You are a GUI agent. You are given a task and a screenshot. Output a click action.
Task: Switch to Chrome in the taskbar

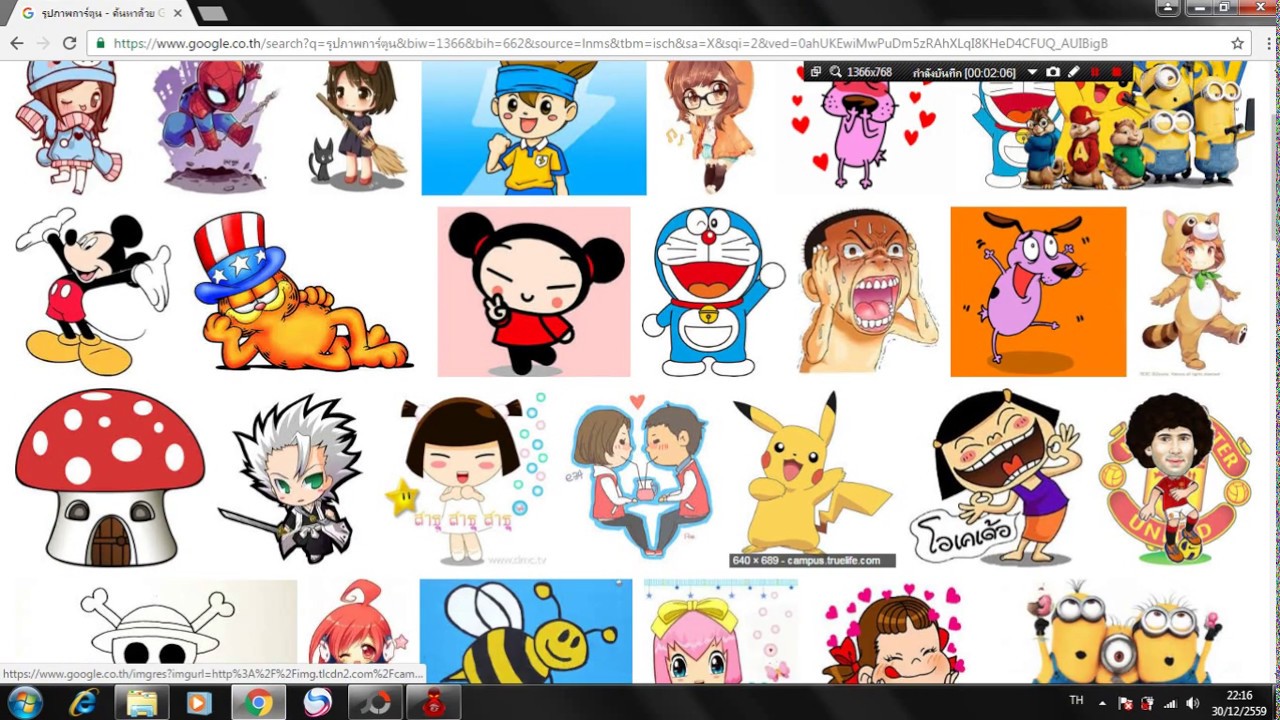(x=258, y=703)
